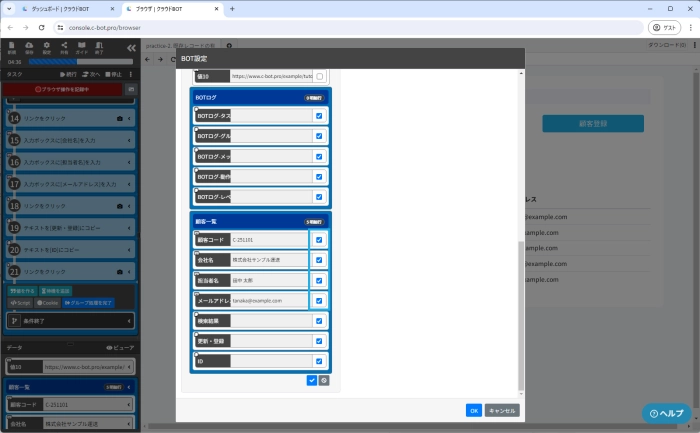Toggle the メールアドレス checkbox
The width and height of the screenshot is (700, 433).
pos(319,300)
